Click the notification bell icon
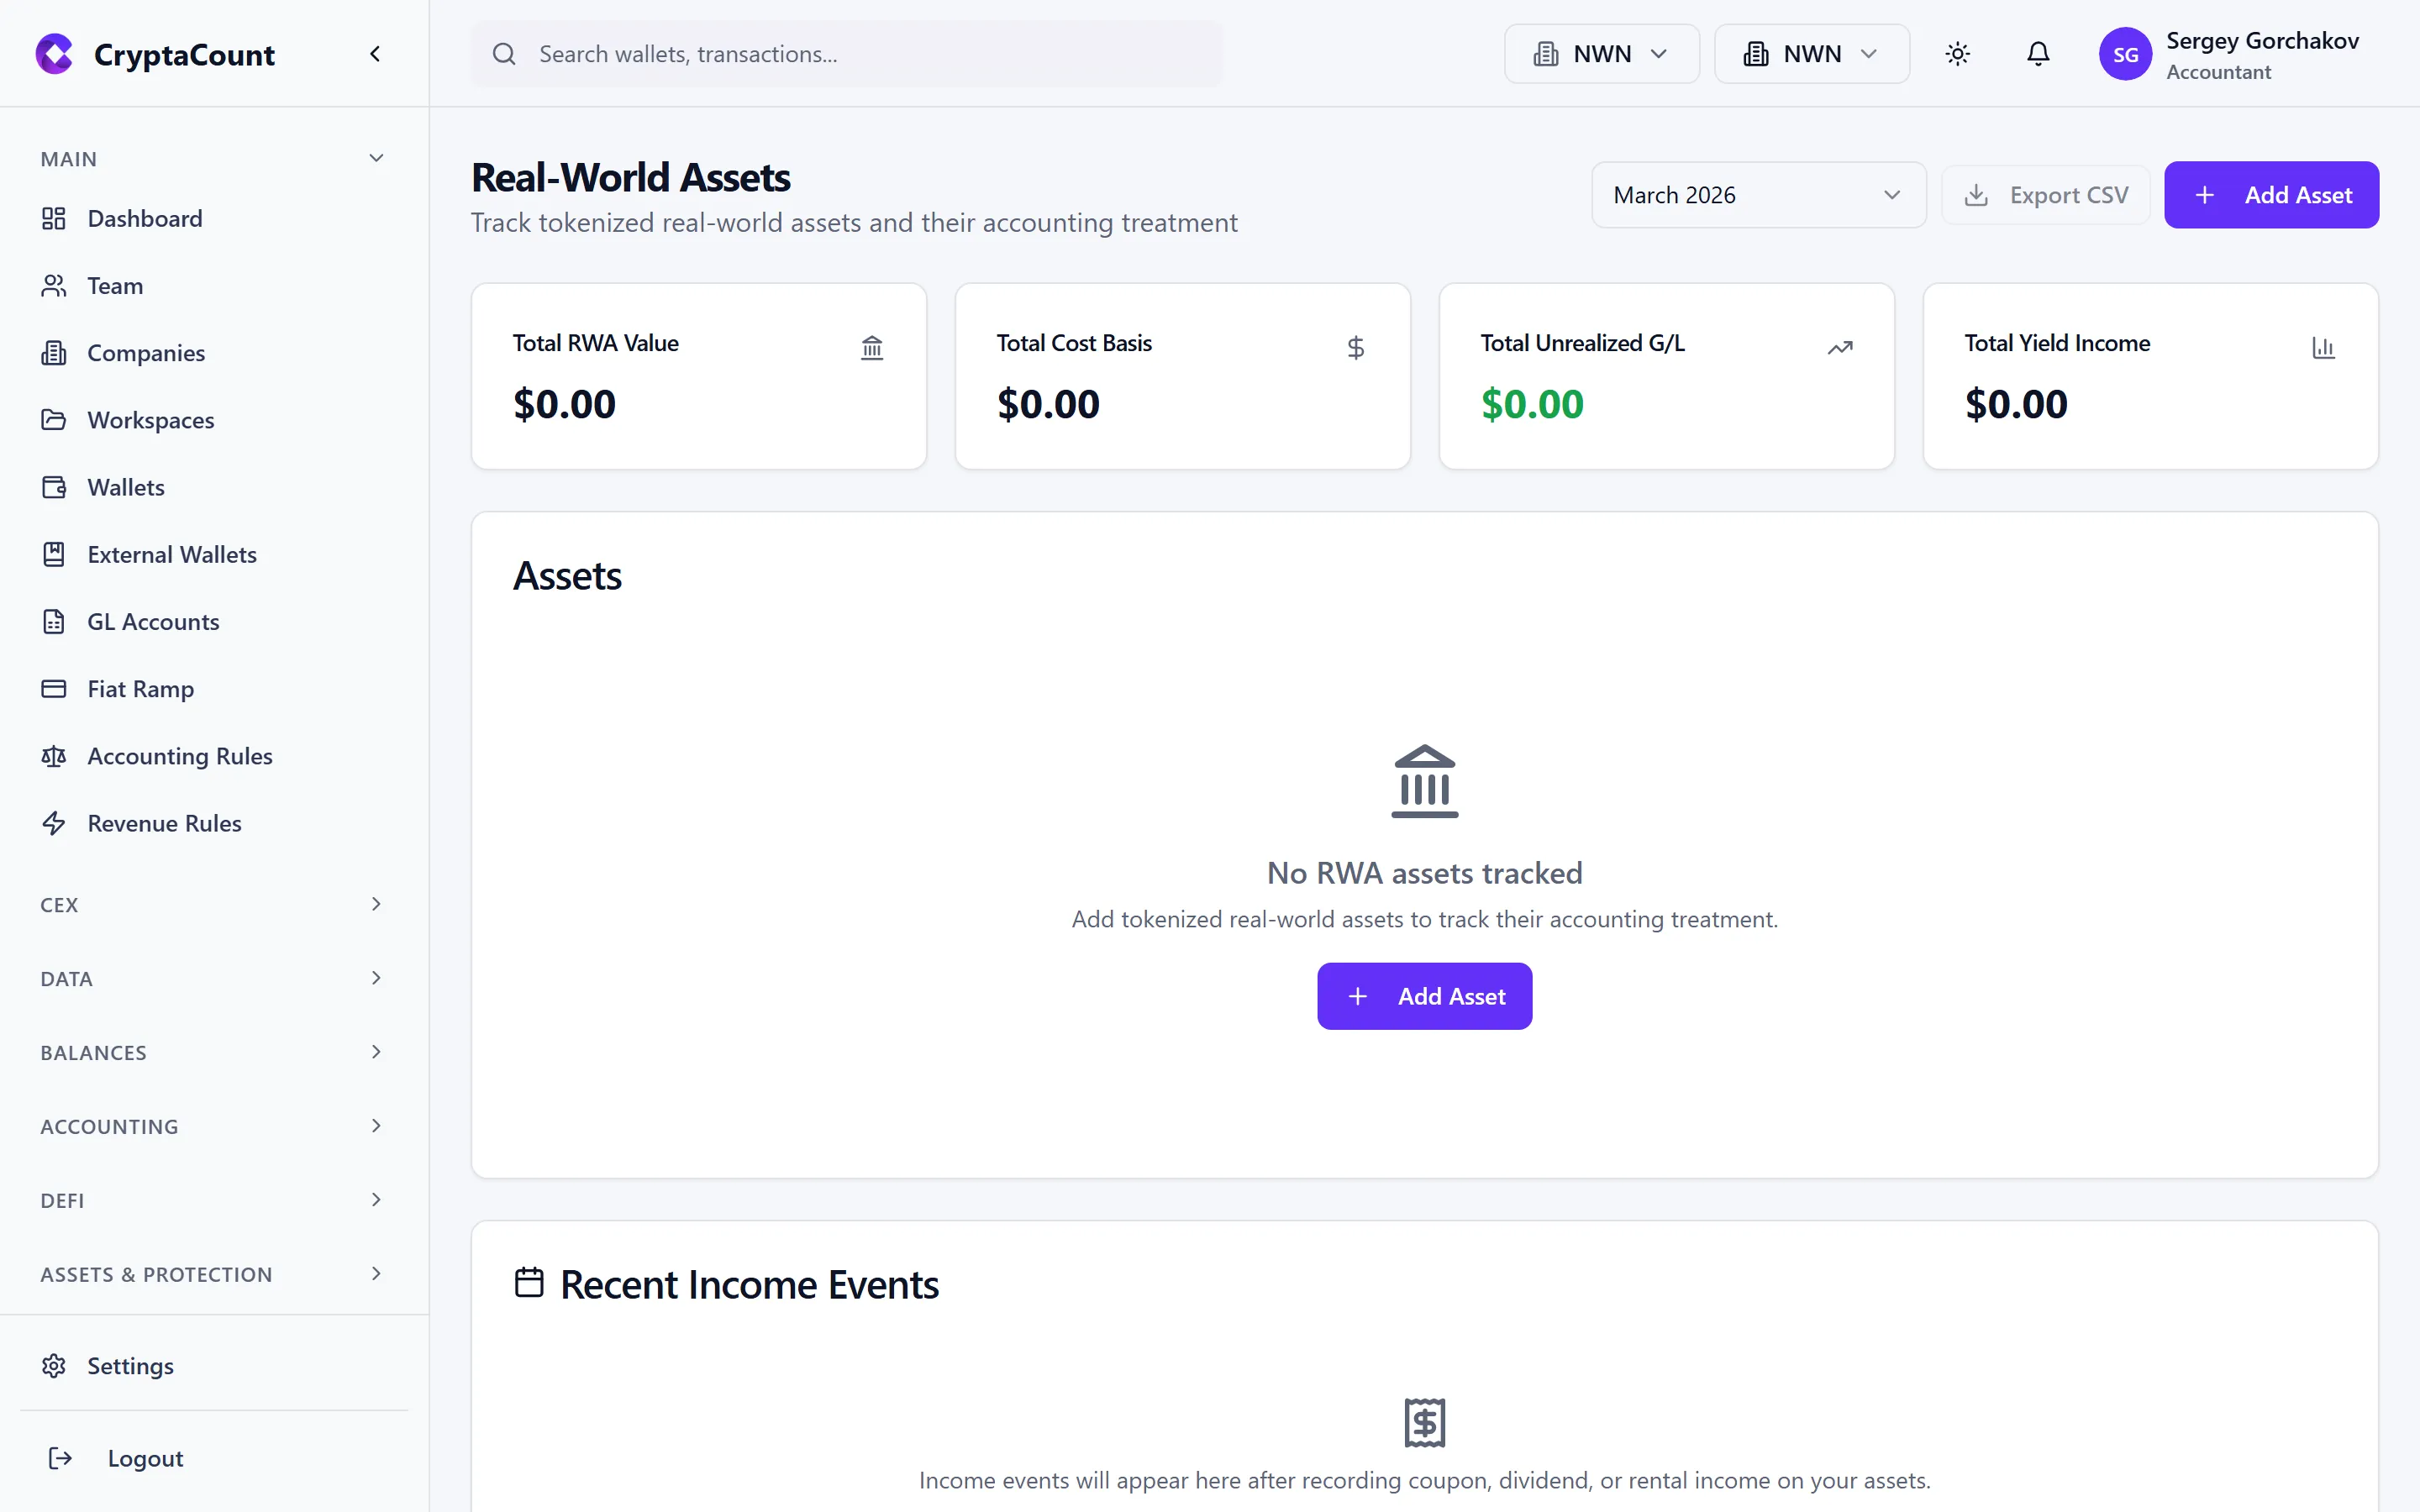 click(2037, 54)
